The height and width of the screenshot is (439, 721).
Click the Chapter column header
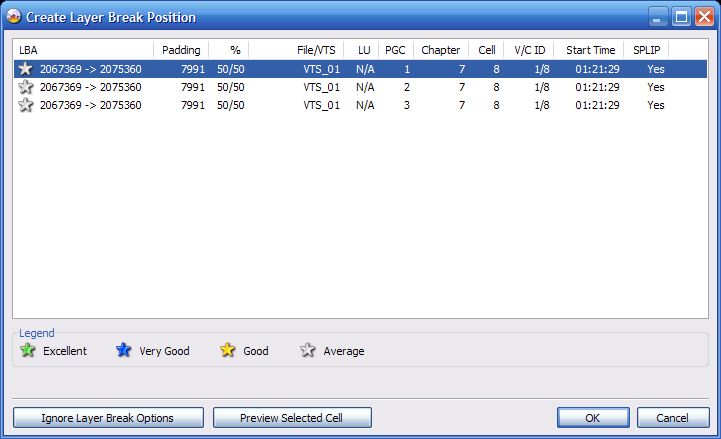pyautogui.click(x=440, y=49)
